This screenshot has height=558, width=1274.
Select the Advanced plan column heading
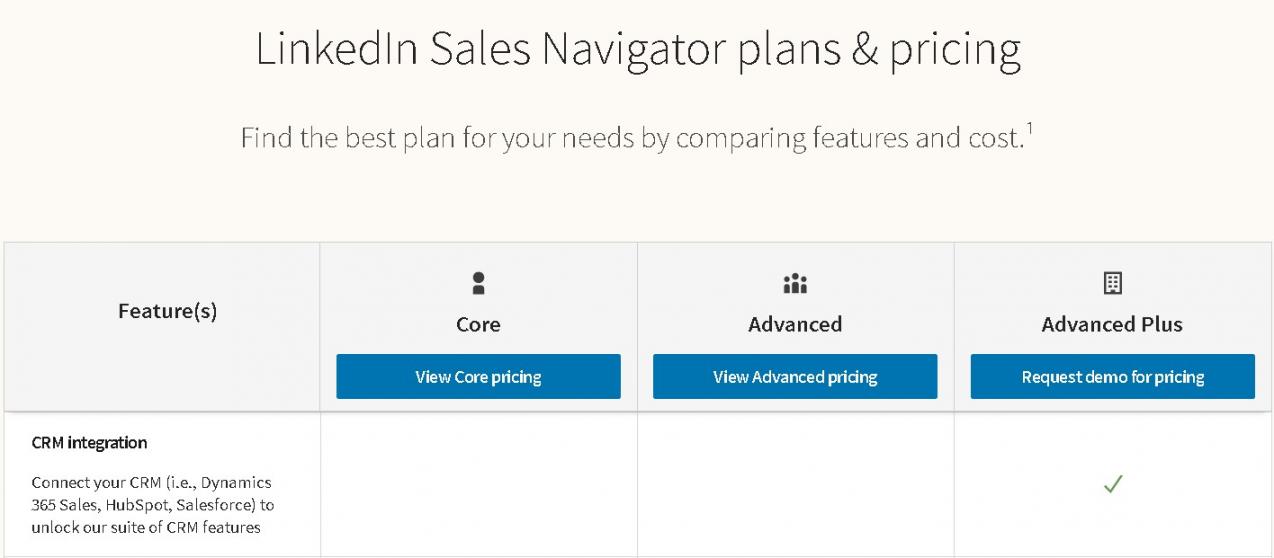(x=795, y=324)
